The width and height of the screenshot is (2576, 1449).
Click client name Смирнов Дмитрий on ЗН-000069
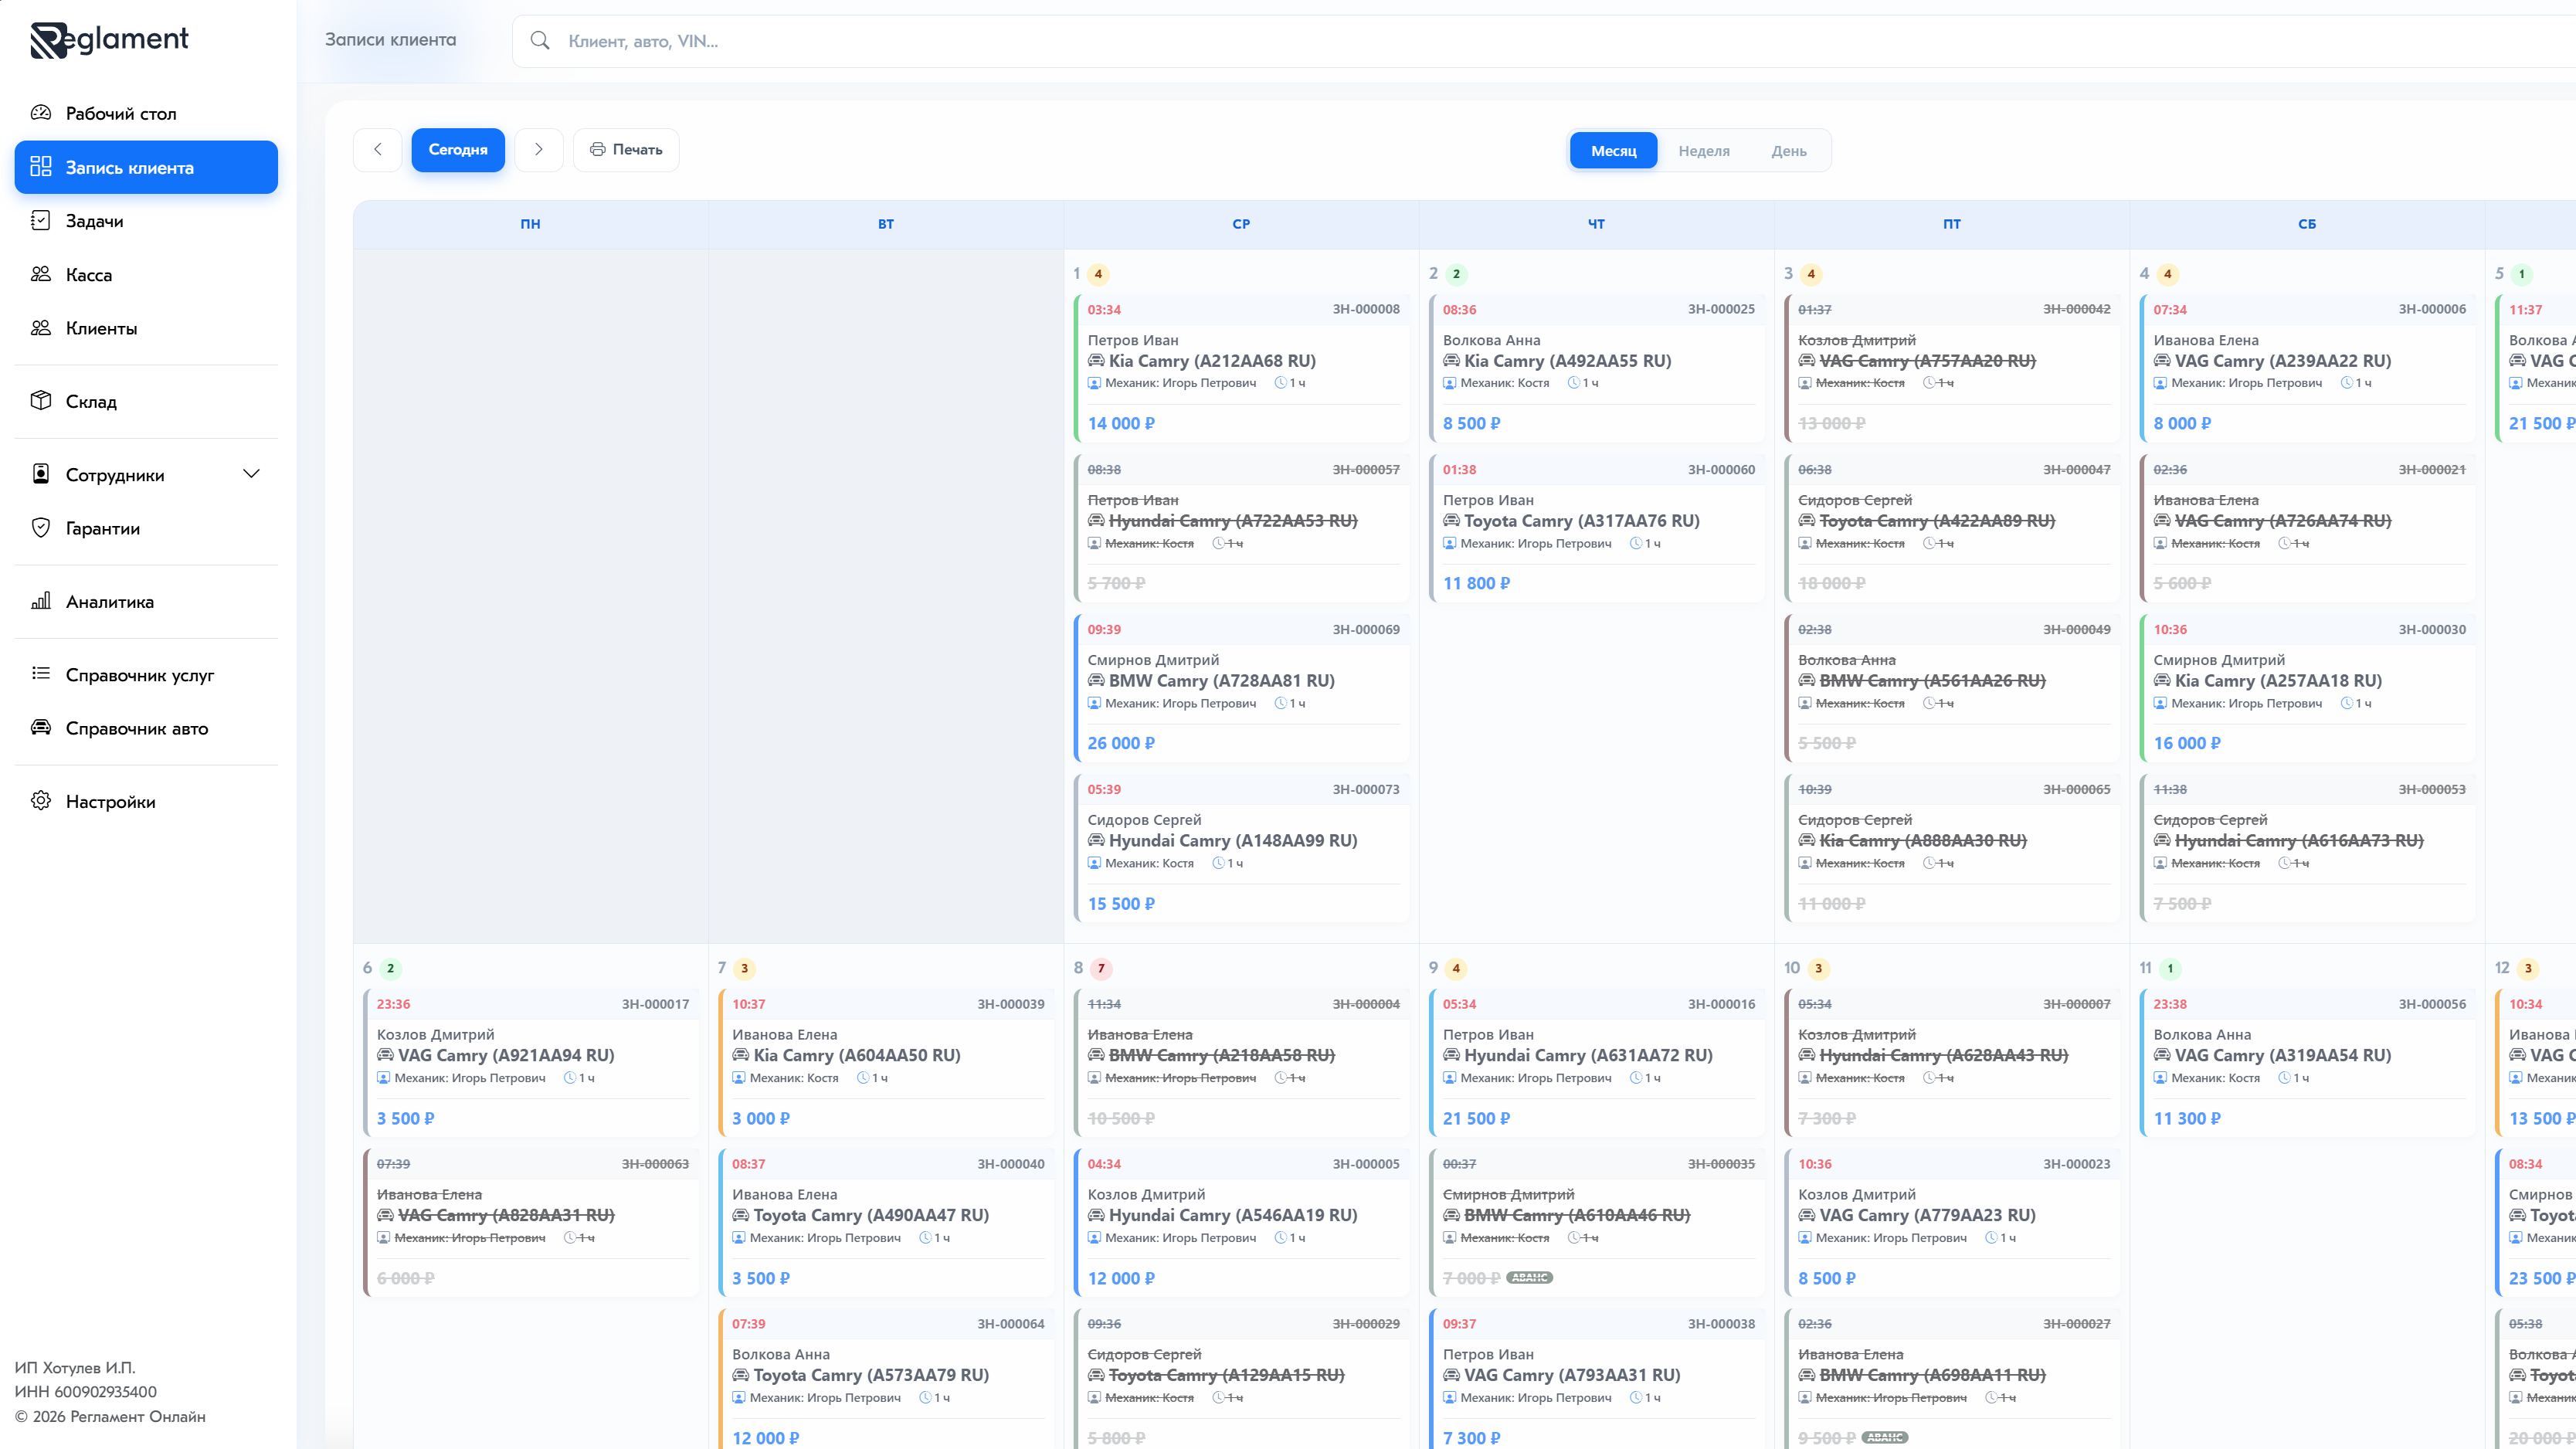1153,660
